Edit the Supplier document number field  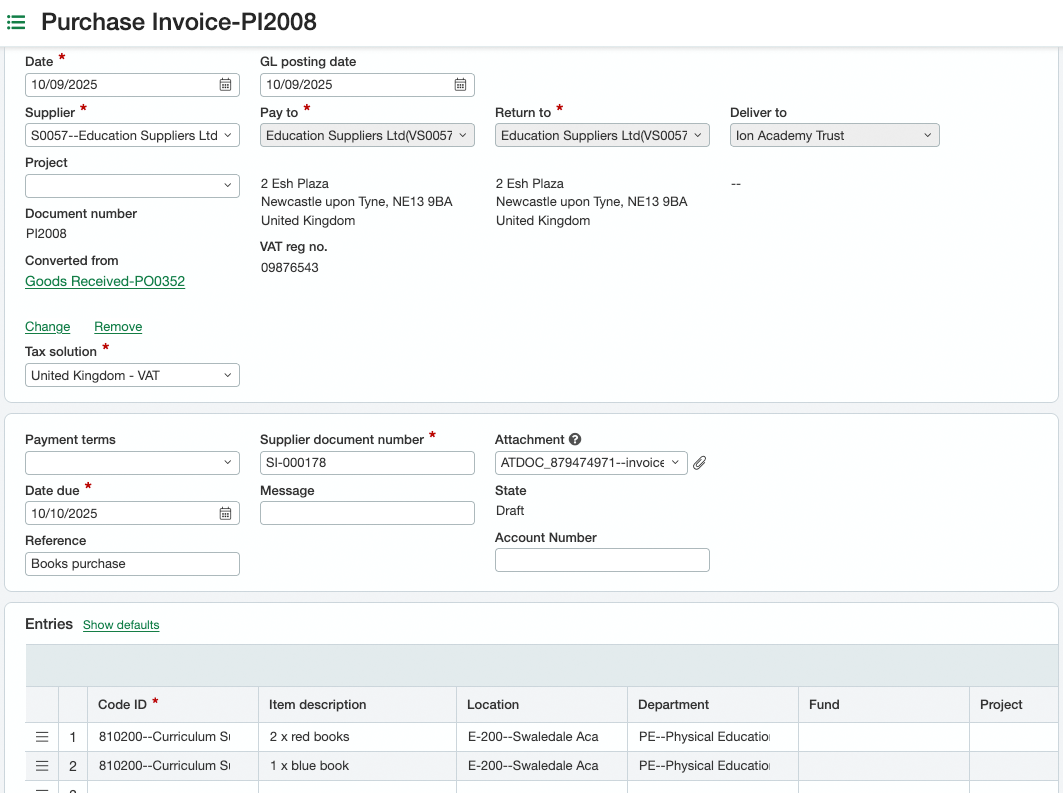[x=367, y=463]
